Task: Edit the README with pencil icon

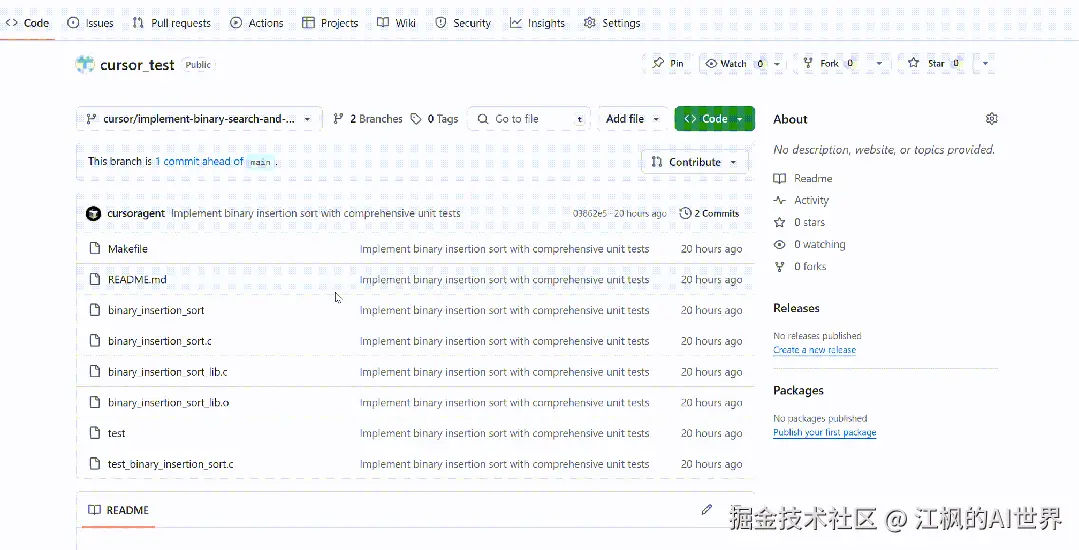Action: pyautogui.click(x=707, y=509)
